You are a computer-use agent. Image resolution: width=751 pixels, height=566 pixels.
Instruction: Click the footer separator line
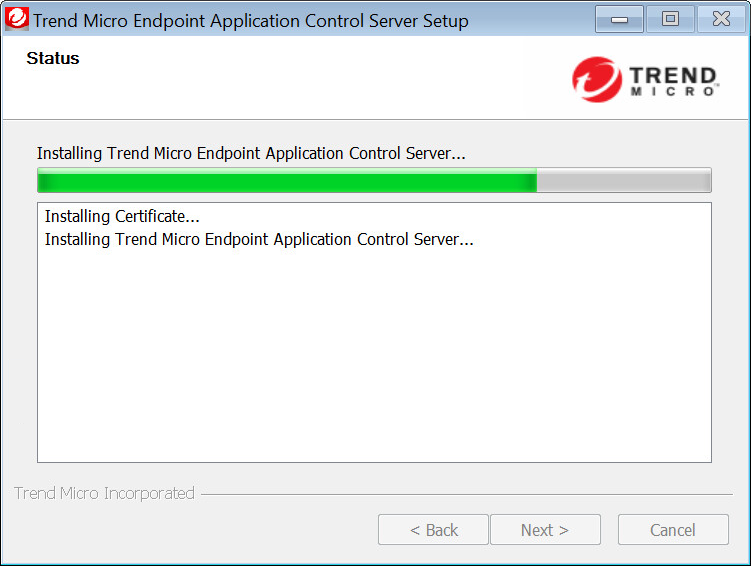pyautogui.click(x=465, y=494)
